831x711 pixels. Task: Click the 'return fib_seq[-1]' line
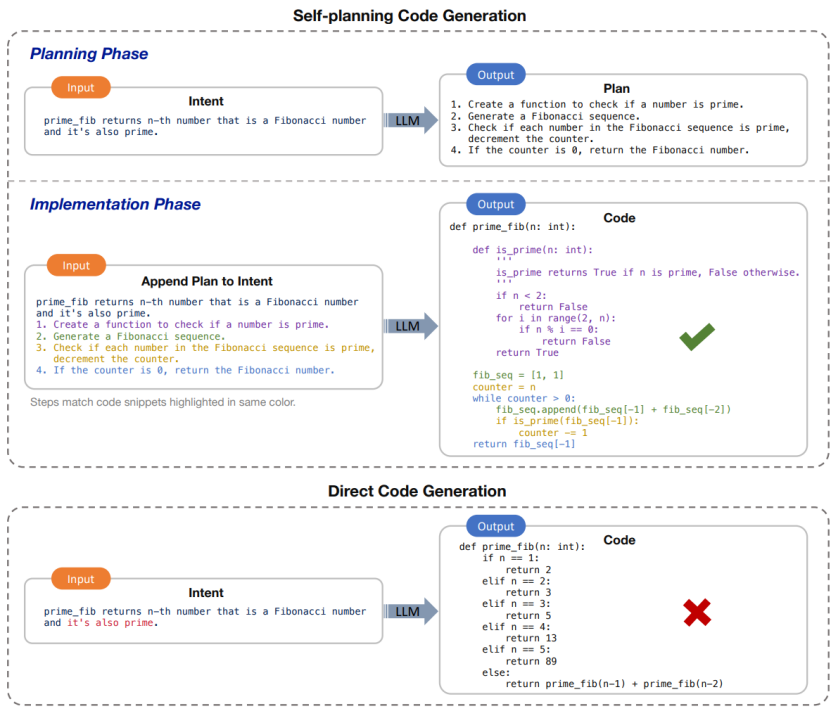coord(524,444)
